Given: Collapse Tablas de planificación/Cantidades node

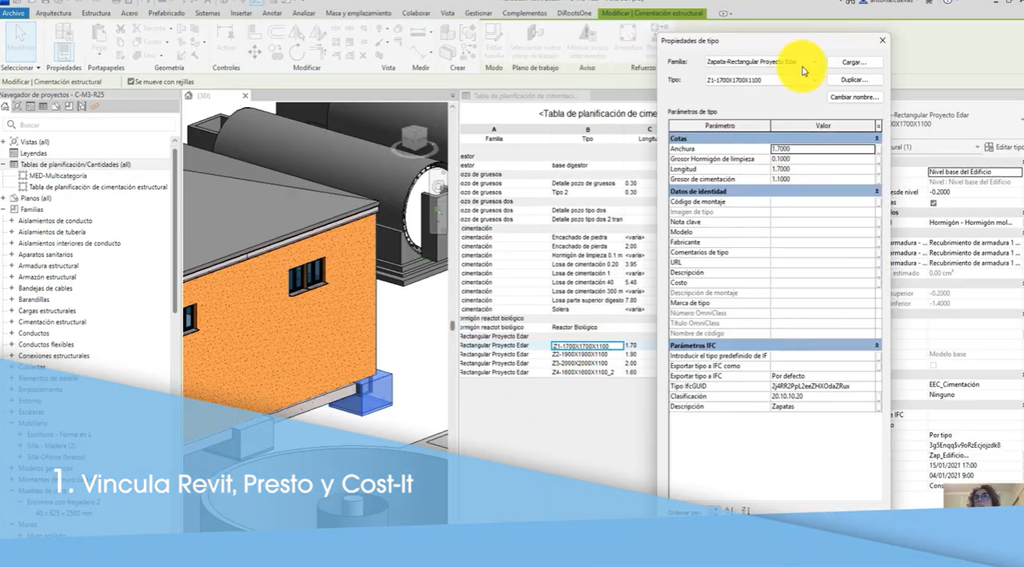Looking at the screenshot, I should [3, 164].
